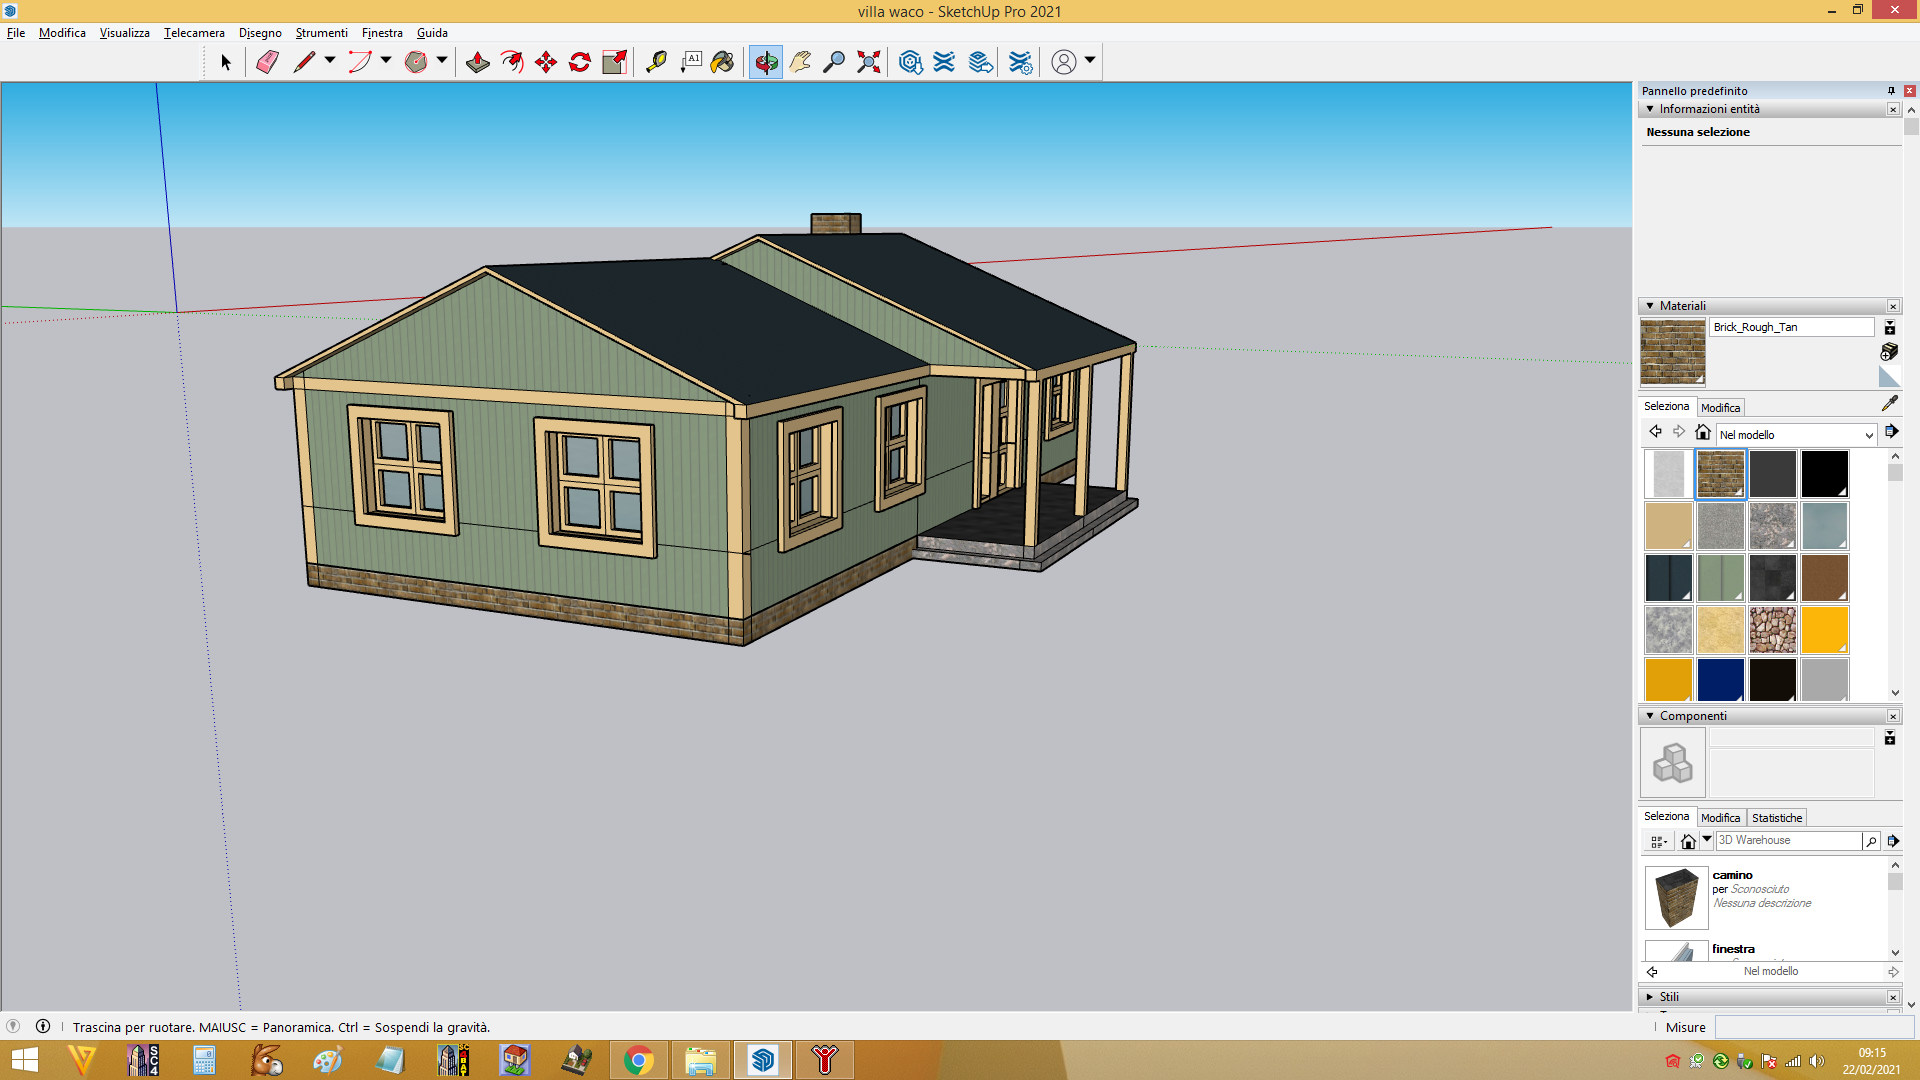
Task: Open Chrome from the taskbar
Action: (638, 1060)
